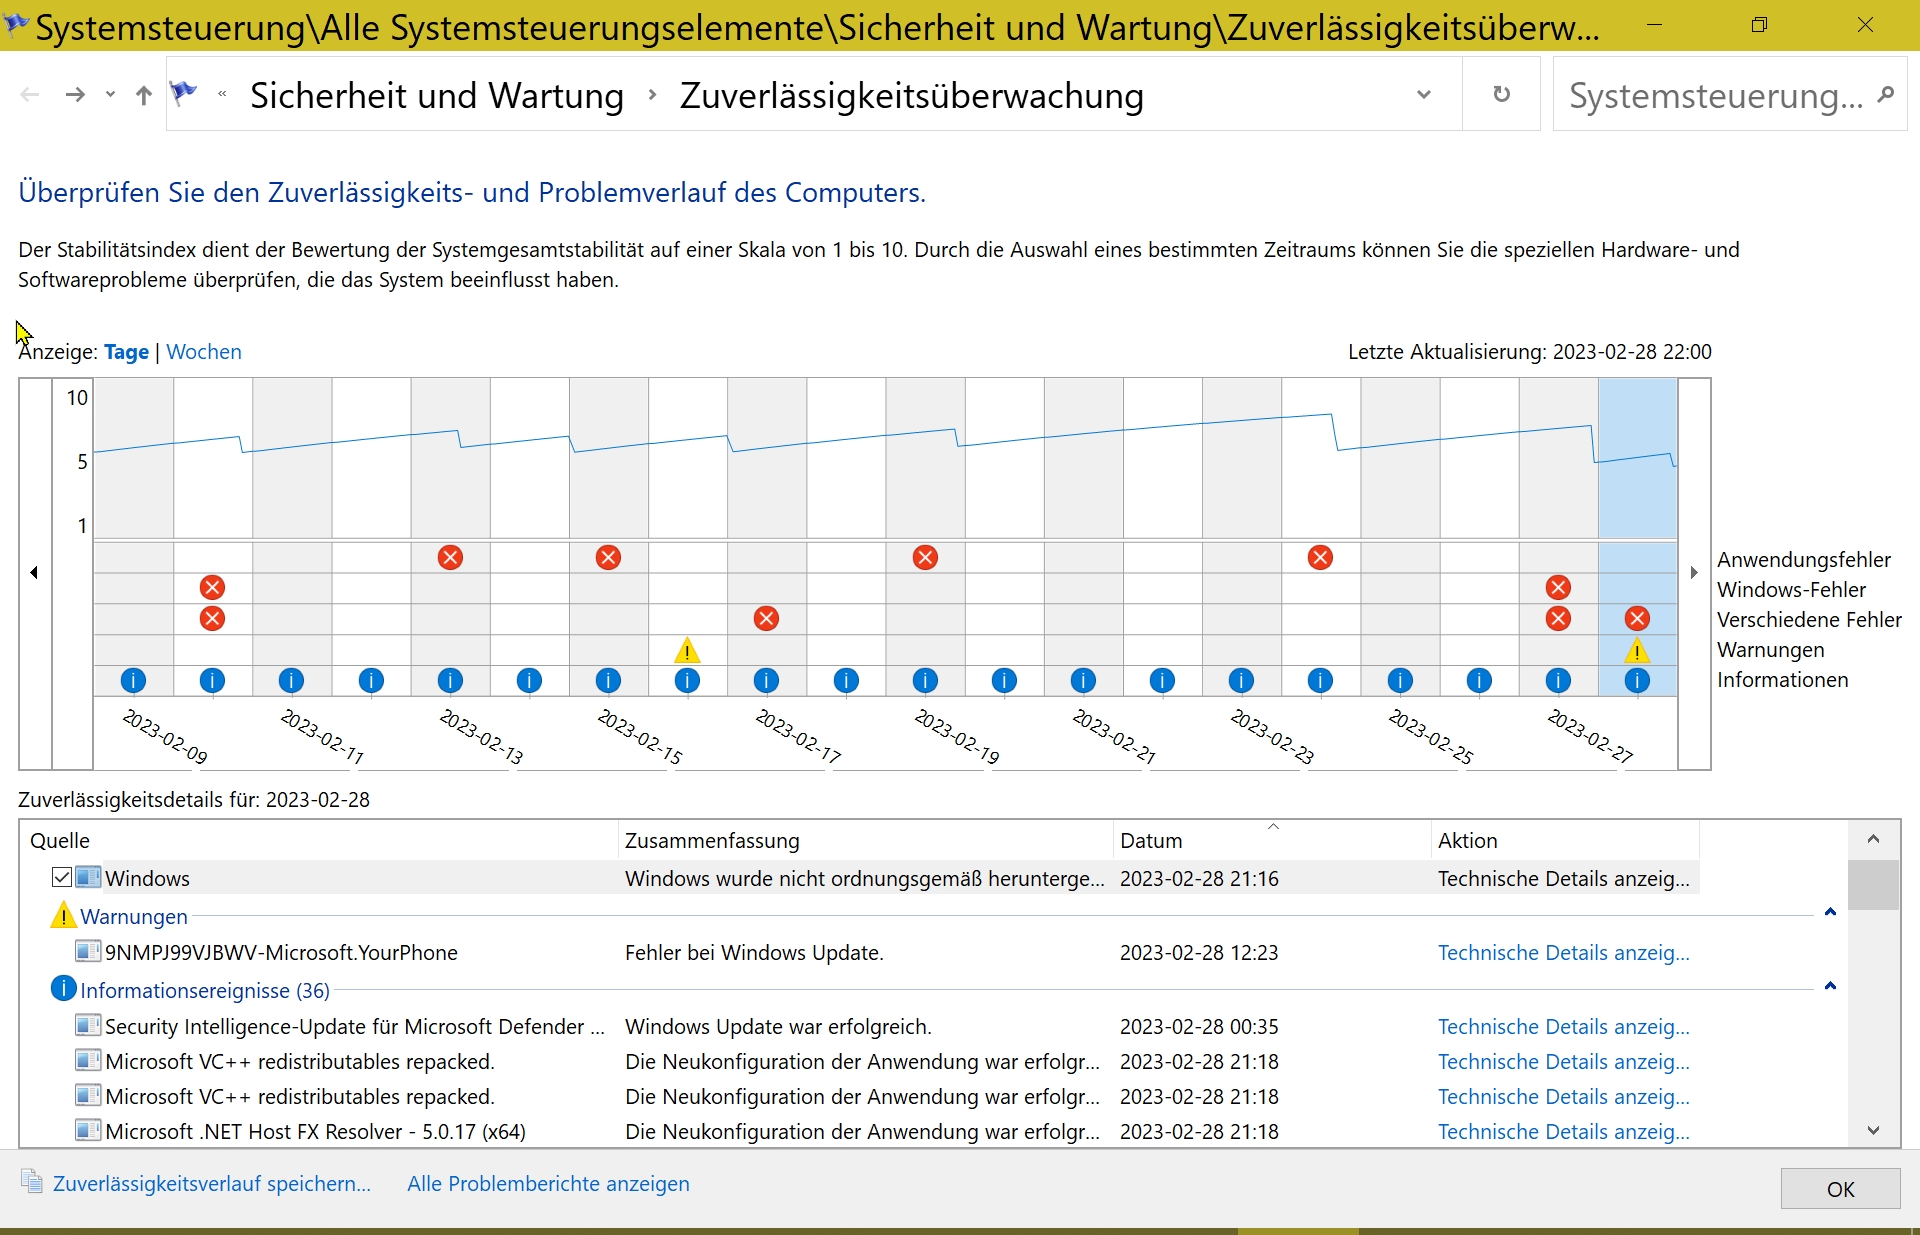Screen dimensions: 1920x1235
Task: Select Tage view
Action: point(126,352)
